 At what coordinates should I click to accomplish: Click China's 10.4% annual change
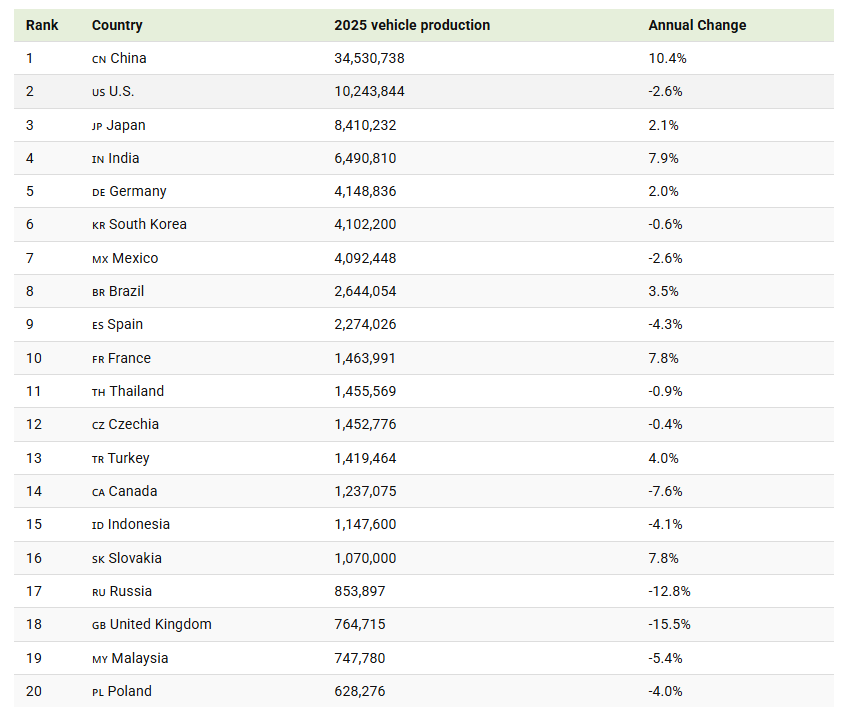point(667,58)
